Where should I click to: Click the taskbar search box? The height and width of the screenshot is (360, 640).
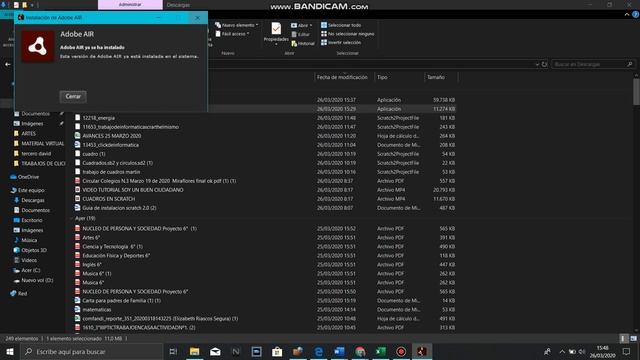click(91, 351)
